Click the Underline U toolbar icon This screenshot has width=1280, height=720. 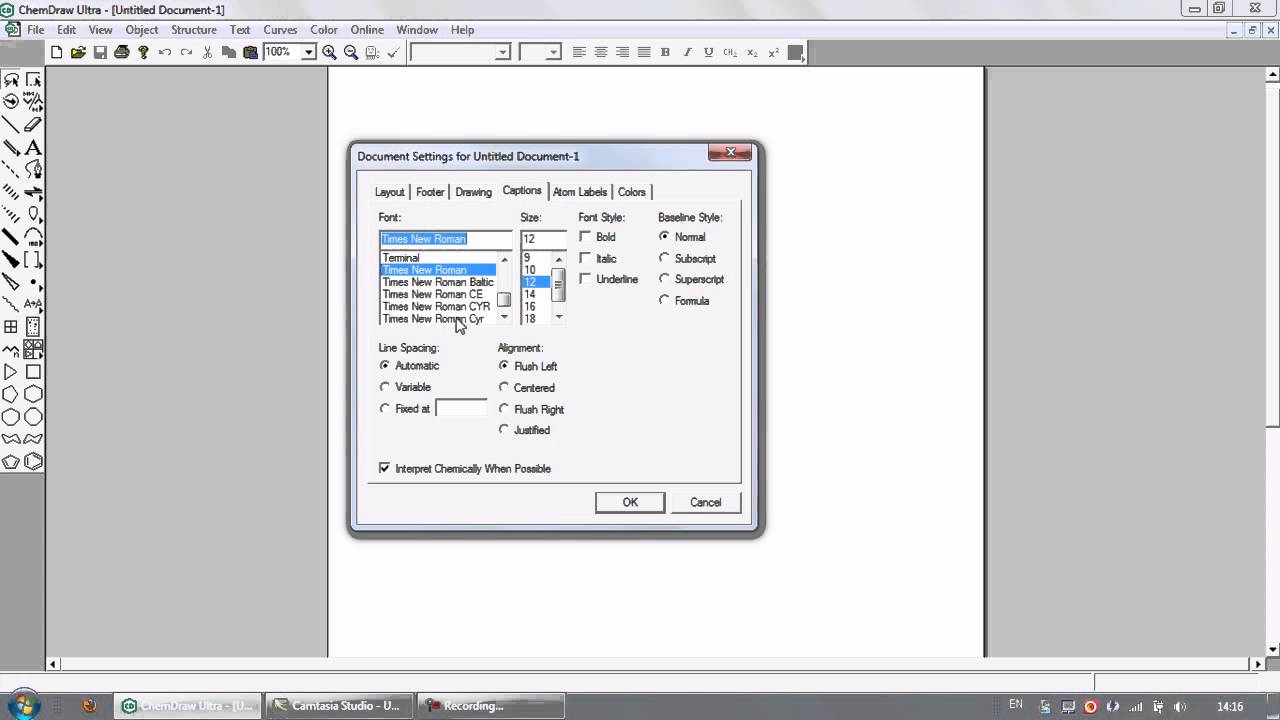pyautogui.click(x=709, y=52)
